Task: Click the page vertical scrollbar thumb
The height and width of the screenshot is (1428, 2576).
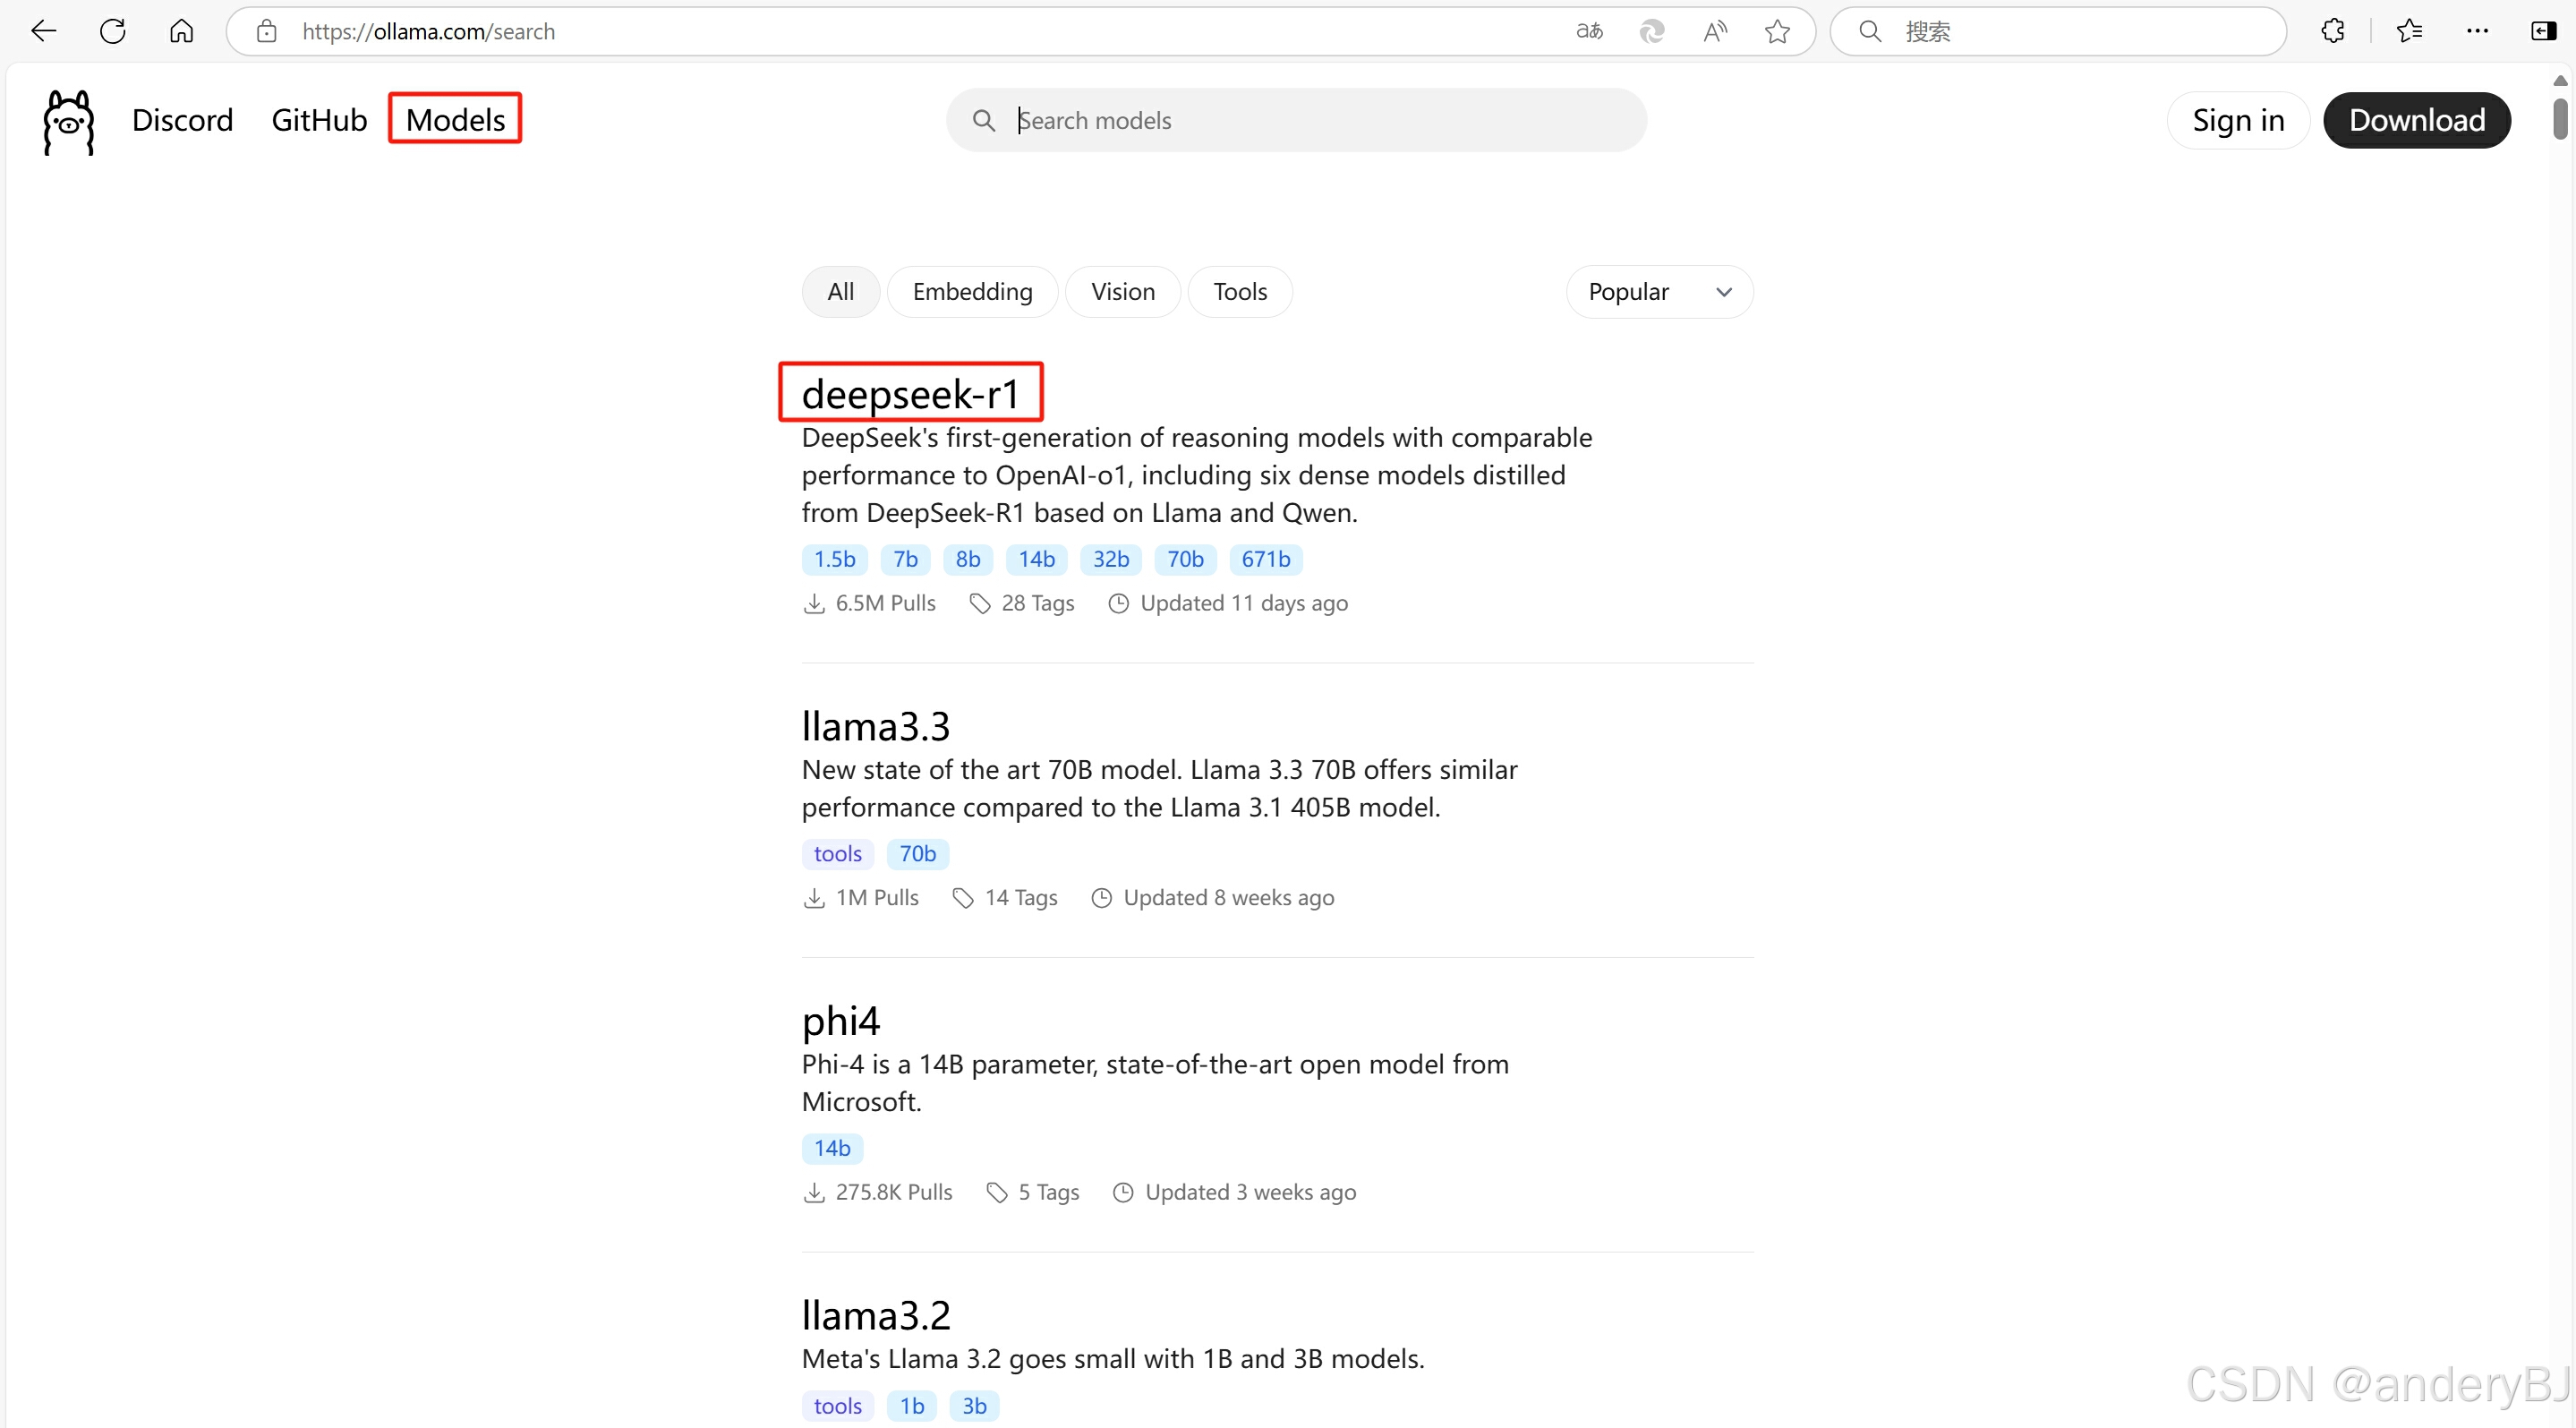Action: coord(2559,118)
